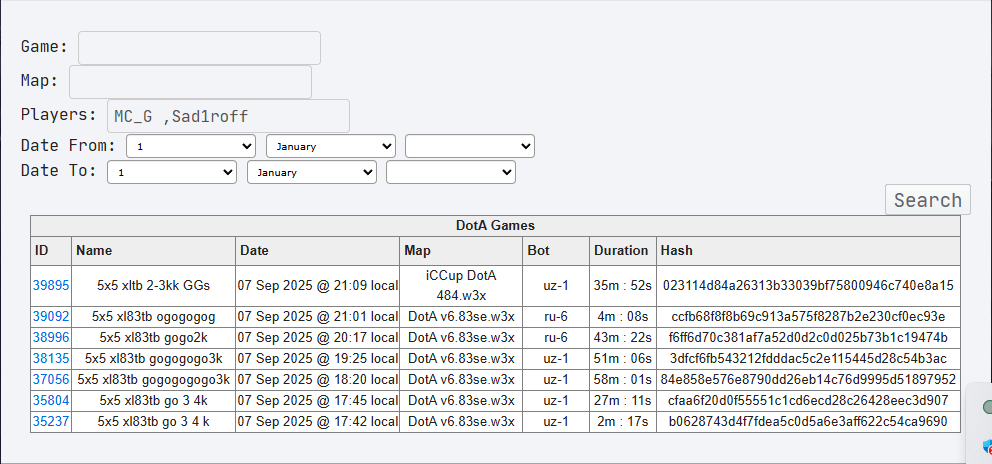
Task: Open the Date From day dropdown
Action: pos(191,146)
